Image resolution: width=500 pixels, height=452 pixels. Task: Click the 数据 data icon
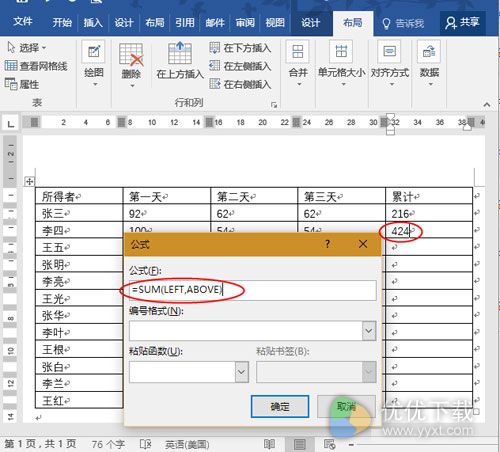pos(429,51)
